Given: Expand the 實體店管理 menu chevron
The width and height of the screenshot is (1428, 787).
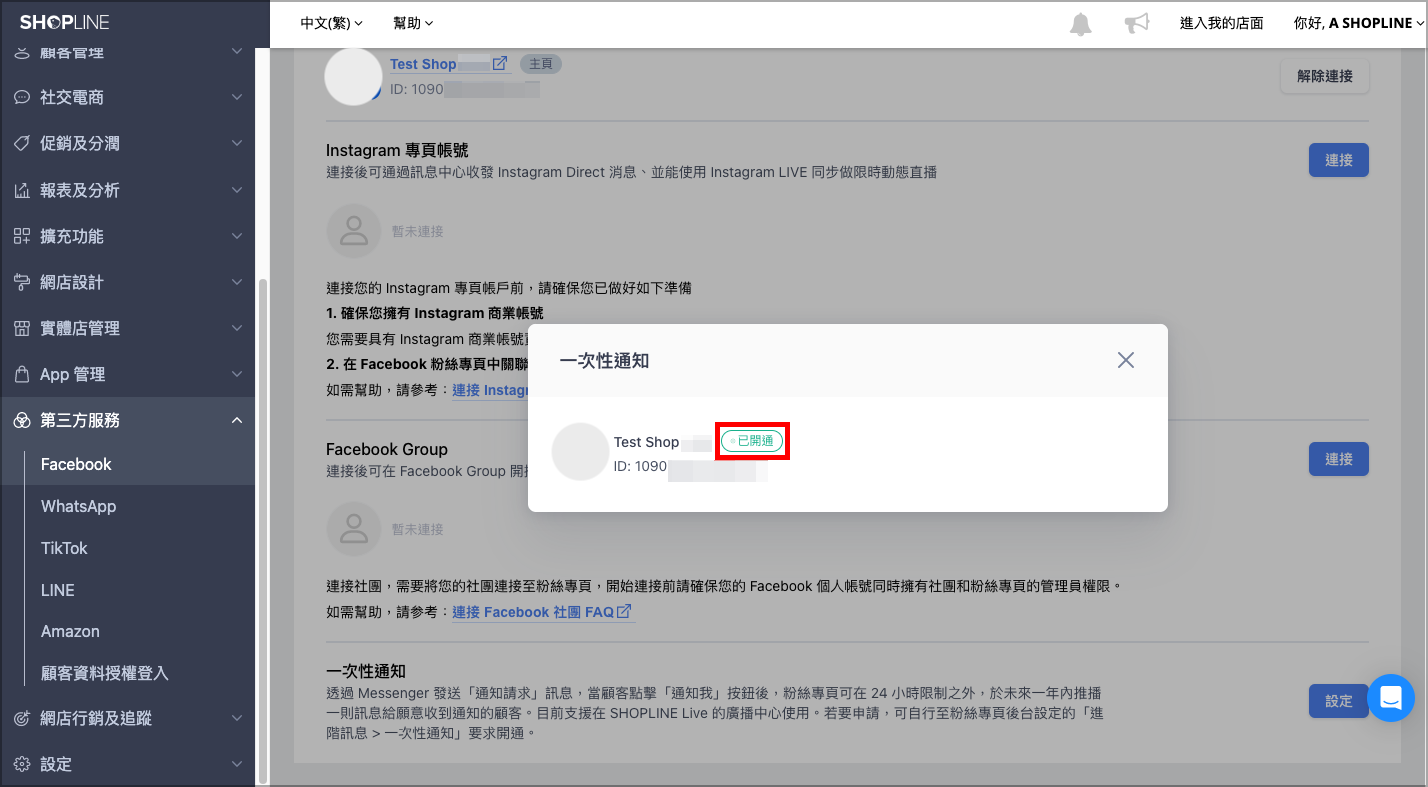Looking at the screenshot, I should point(237,328).
